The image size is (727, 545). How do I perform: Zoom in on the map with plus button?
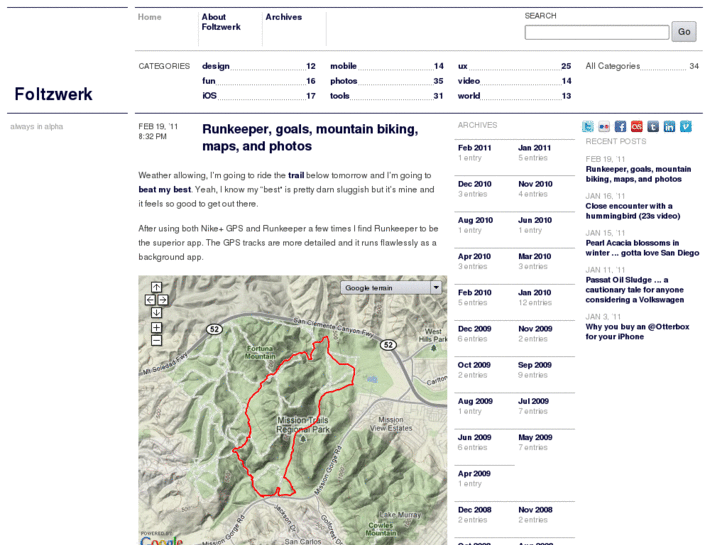[156, 327]
